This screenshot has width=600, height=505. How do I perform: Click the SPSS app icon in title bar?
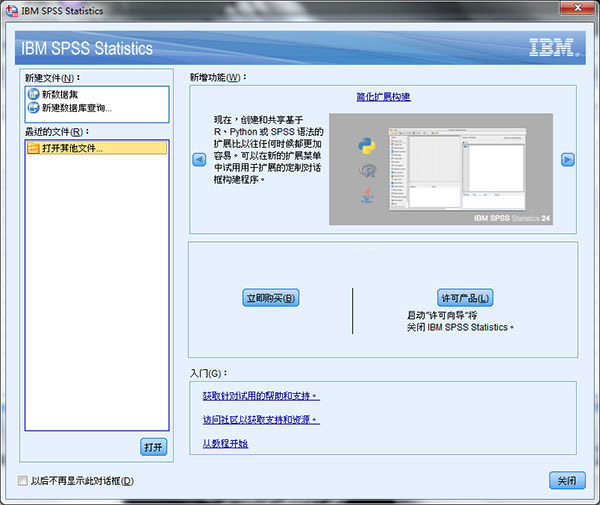click(12, 10)
